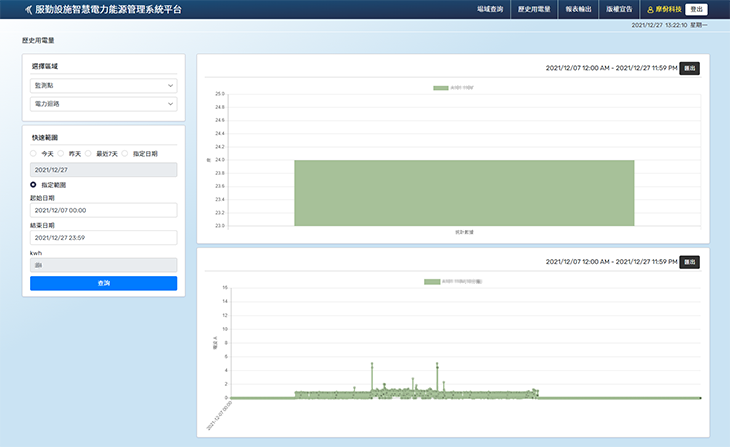Click the line chart date range text
Image resolution: width=730 pixels, height=447 pixels.
click(611, 262)
